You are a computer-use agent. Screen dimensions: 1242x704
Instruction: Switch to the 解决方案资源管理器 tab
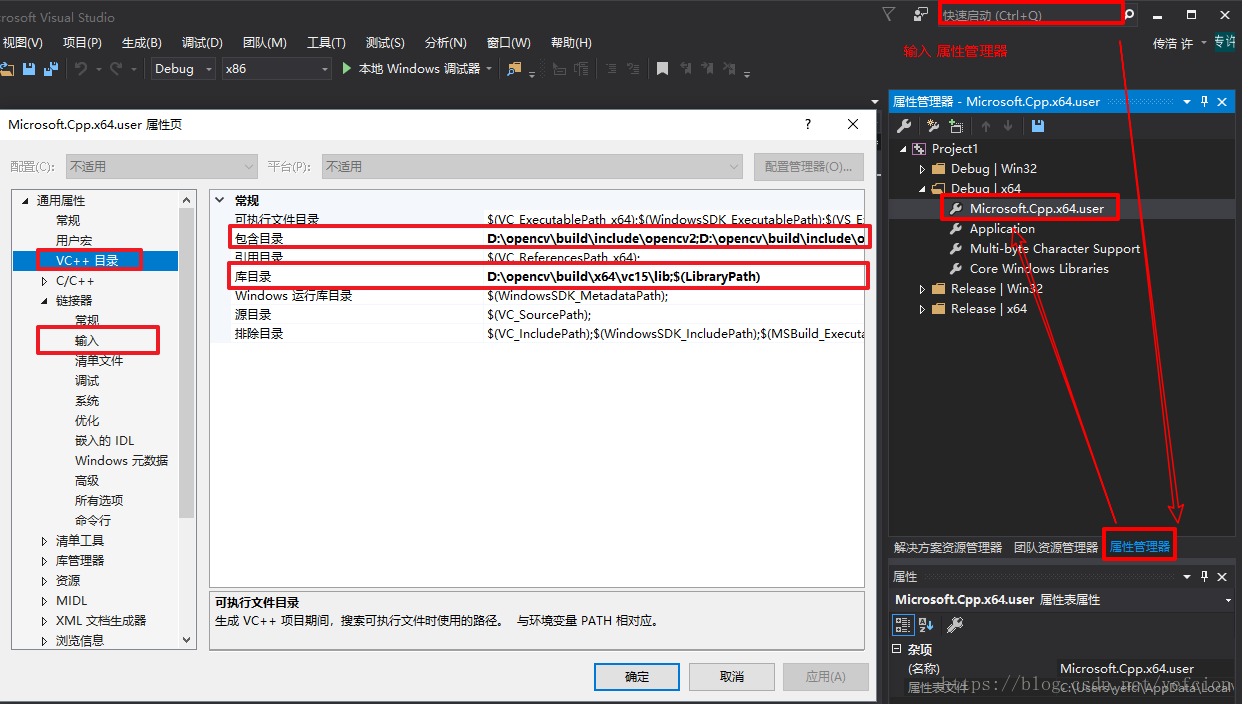[948, 548]
